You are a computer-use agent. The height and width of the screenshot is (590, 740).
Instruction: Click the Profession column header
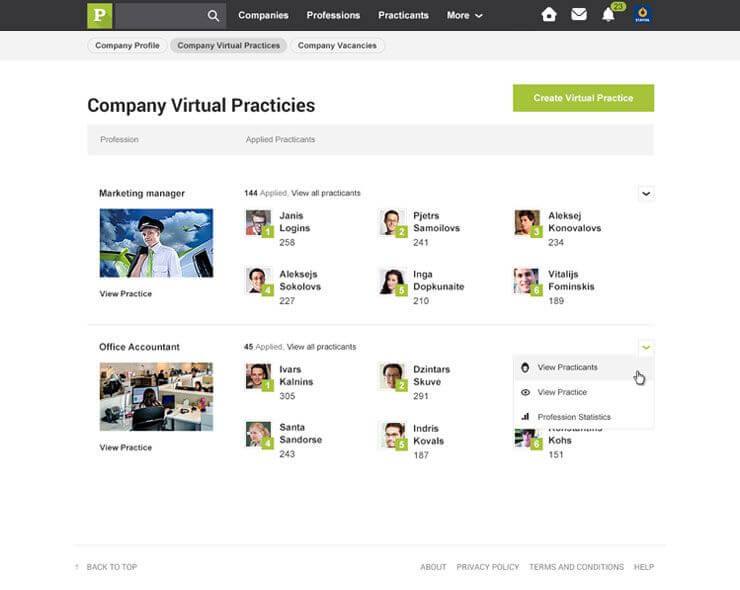119,140
